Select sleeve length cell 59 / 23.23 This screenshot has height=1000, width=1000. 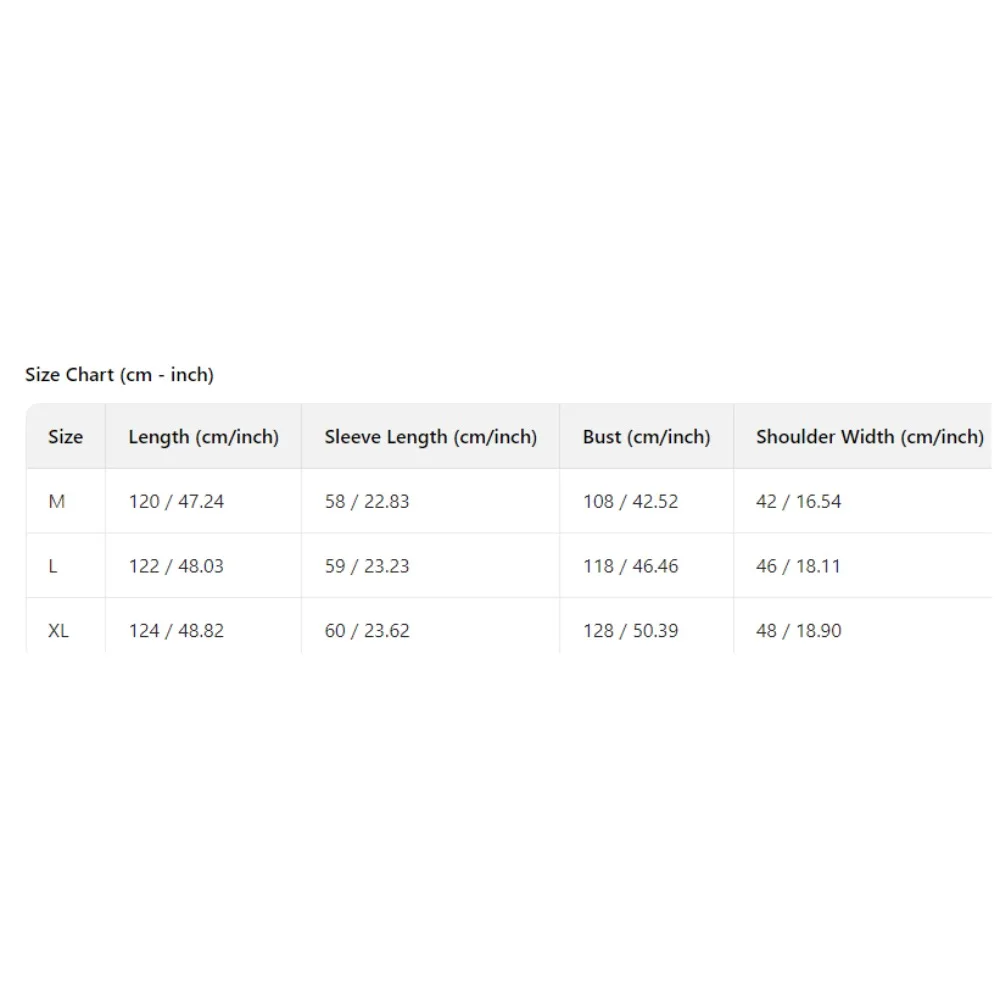tap(366, 566)
